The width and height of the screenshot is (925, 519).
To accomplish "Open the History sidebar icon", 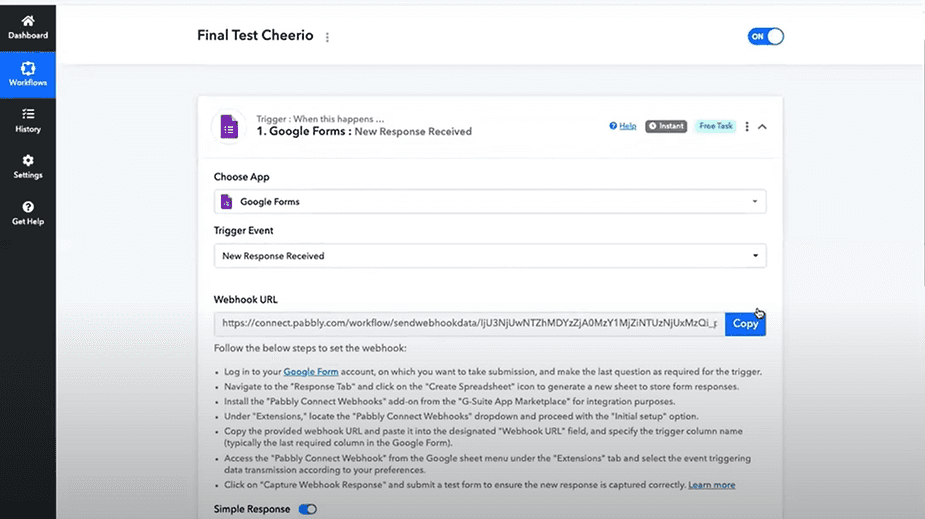I will pos(27,115).
